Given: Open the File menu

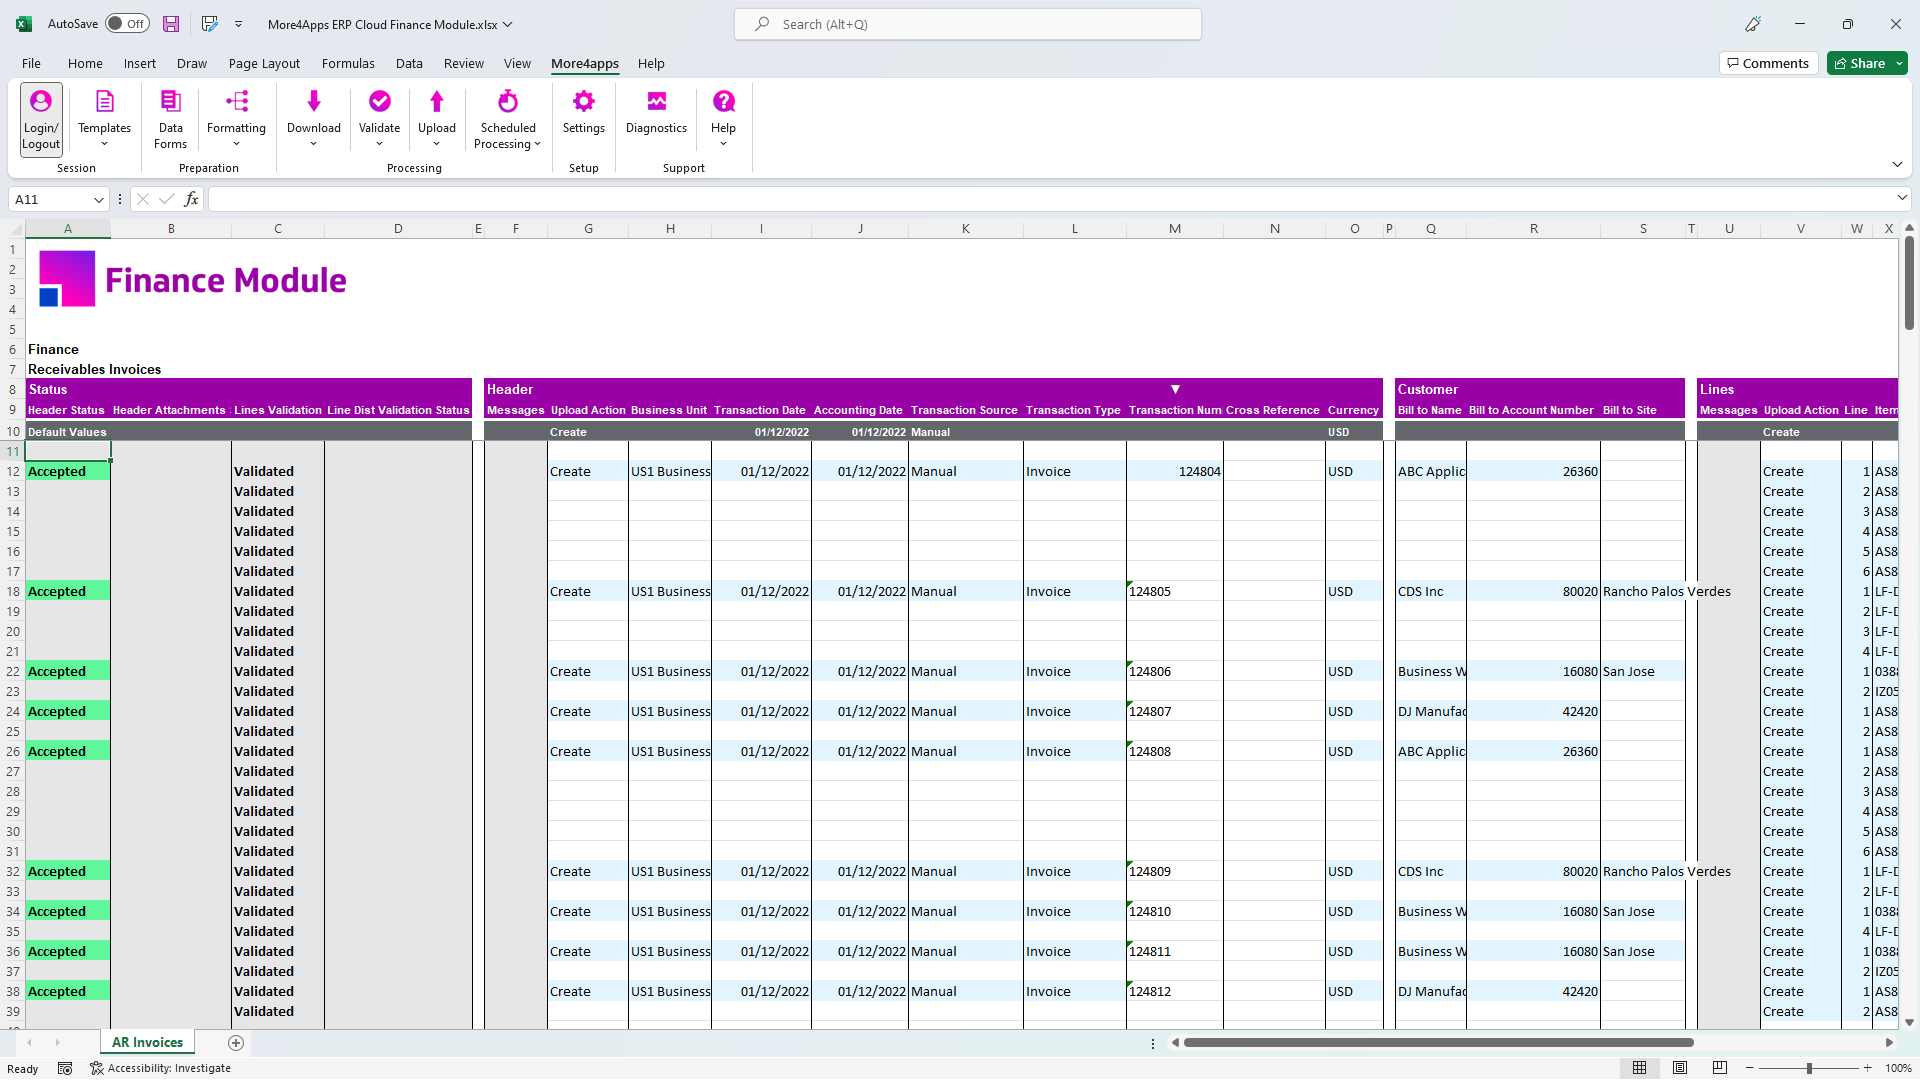Looking at the screenshot, I should 31,63.
